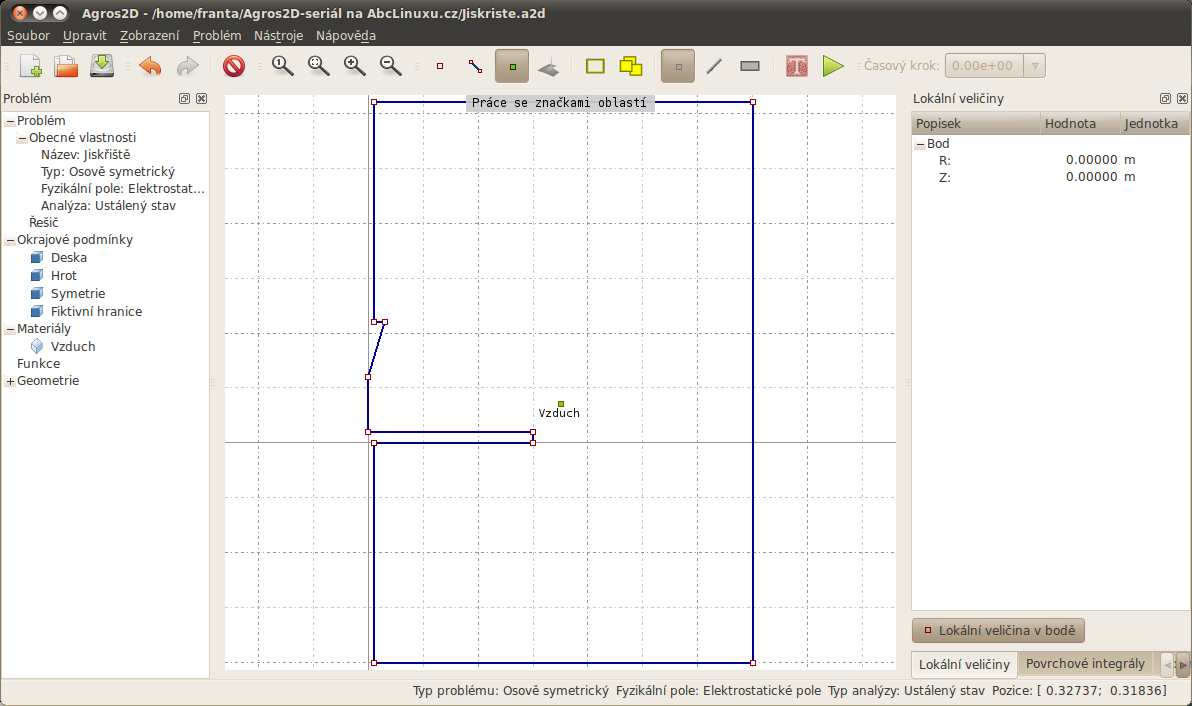Toggle the operate on labels tool
Screen dimensions: 1192x706
(512, 66)
